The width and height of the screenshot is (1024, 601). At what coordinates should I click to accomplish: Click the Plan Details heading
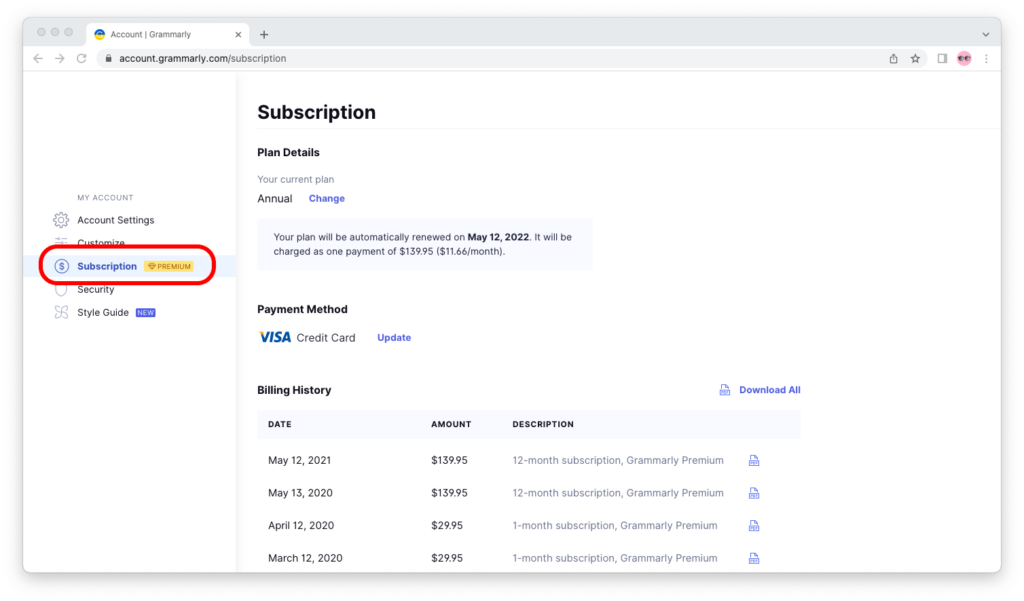(x=288, y=153)
